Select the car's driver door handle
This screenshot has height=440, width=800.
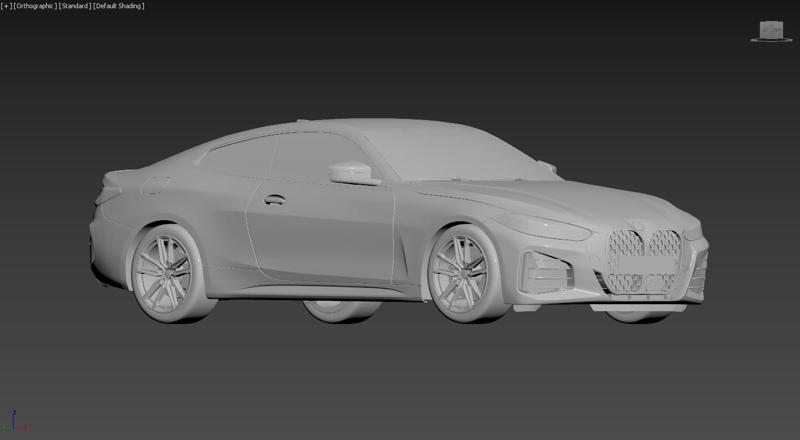[274, 200]
